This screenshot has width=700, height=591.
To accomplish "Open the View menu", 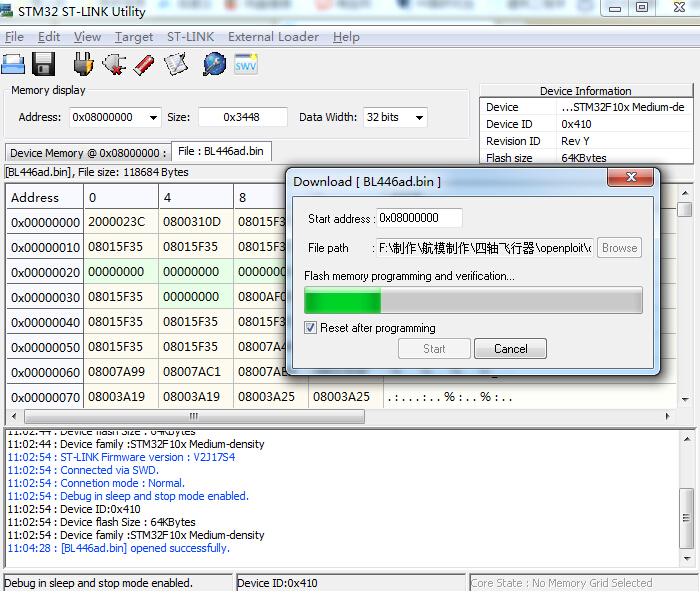I will pos(87,37).
